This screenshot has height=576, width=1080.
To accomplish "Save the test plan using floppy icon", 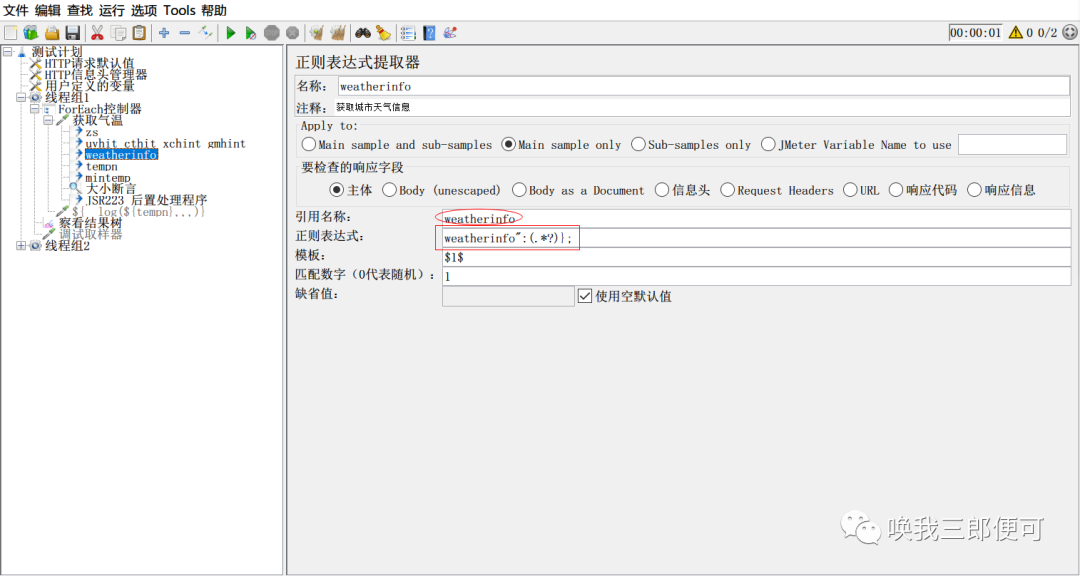I will pos(72,32).
